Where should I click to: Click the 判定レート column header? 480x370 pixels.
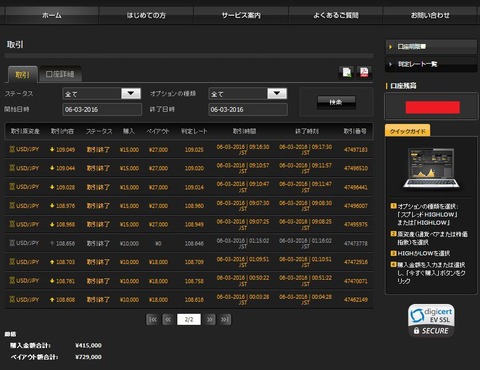click(194, 131)
